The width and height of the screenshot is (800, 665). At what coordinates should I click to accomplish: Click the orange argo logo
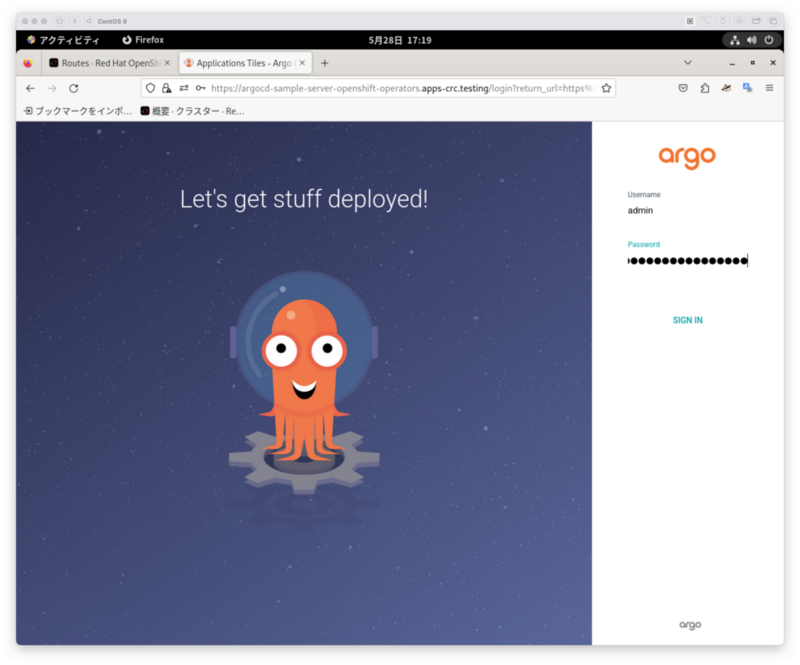687,157
